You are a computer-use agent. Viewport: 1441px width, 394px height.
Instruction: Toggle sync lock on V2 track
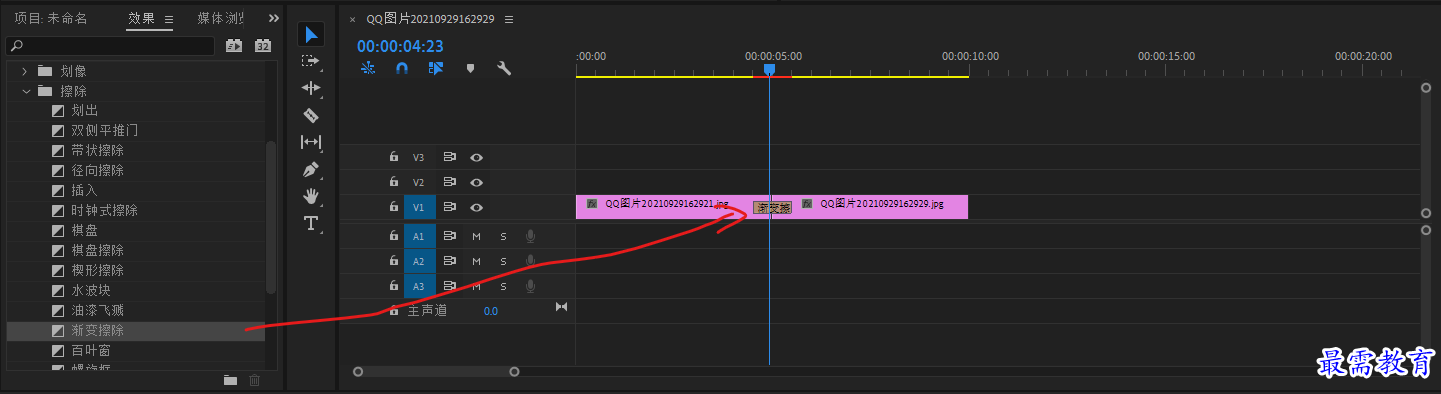click(450, 182)
